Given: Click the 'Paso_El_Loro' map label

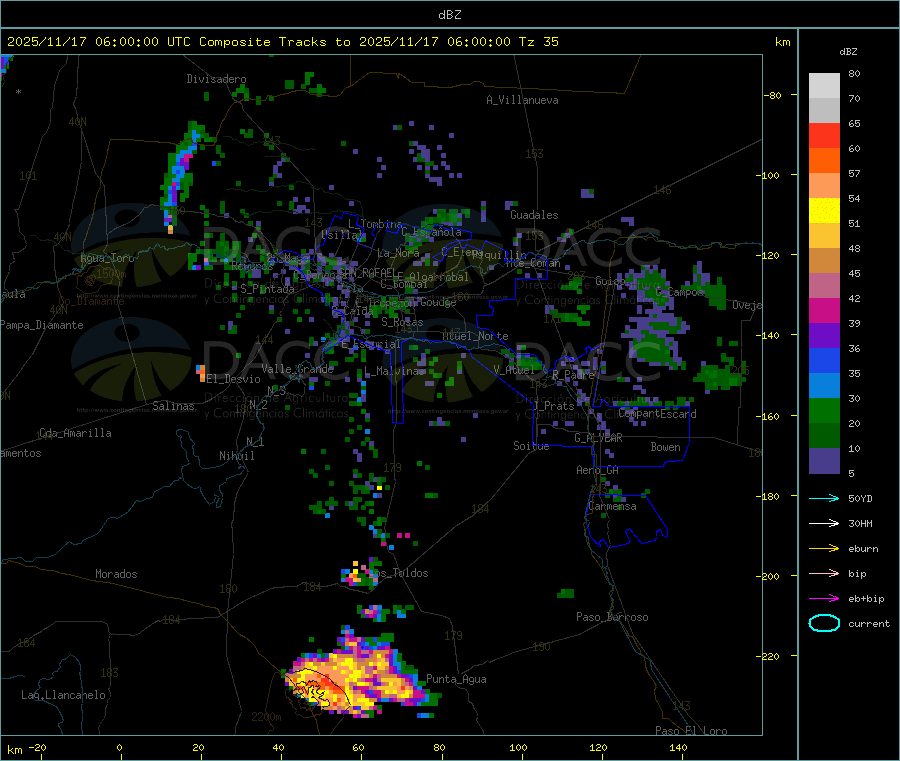Looking at the screenshot, I should pos(691,731).
